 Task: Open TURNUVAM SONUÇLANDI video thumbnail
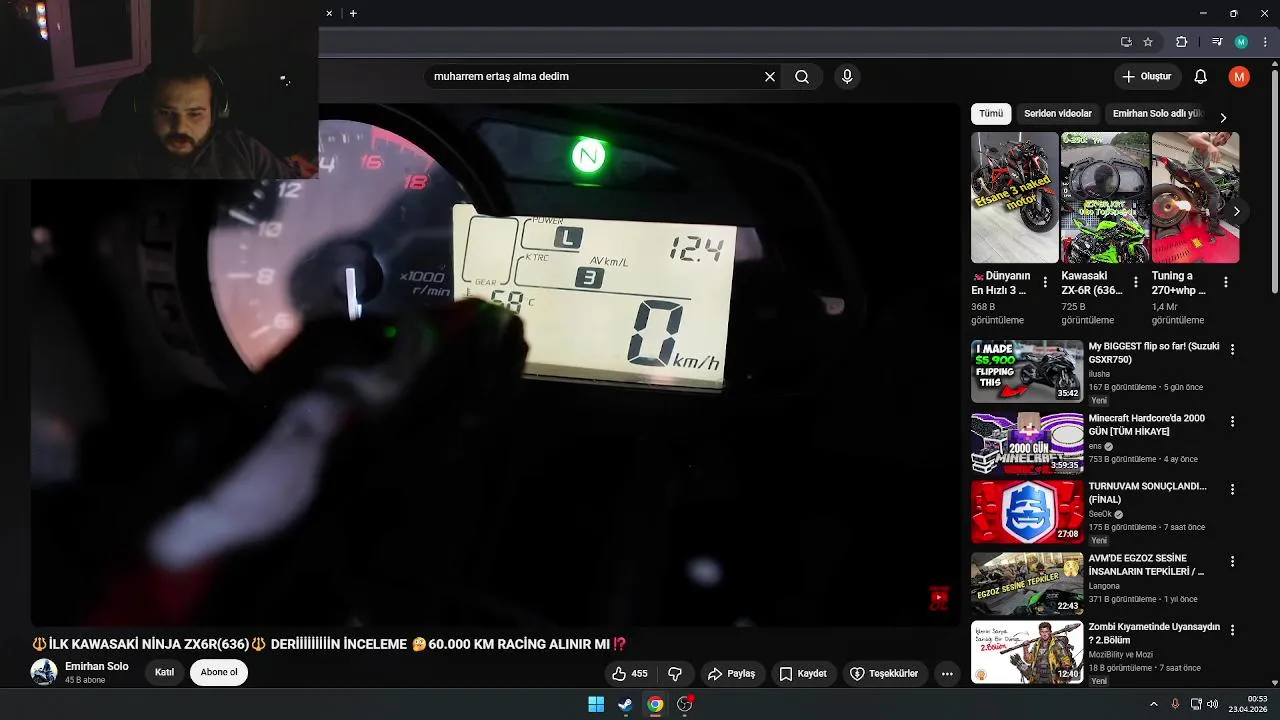coord(1027,512)
